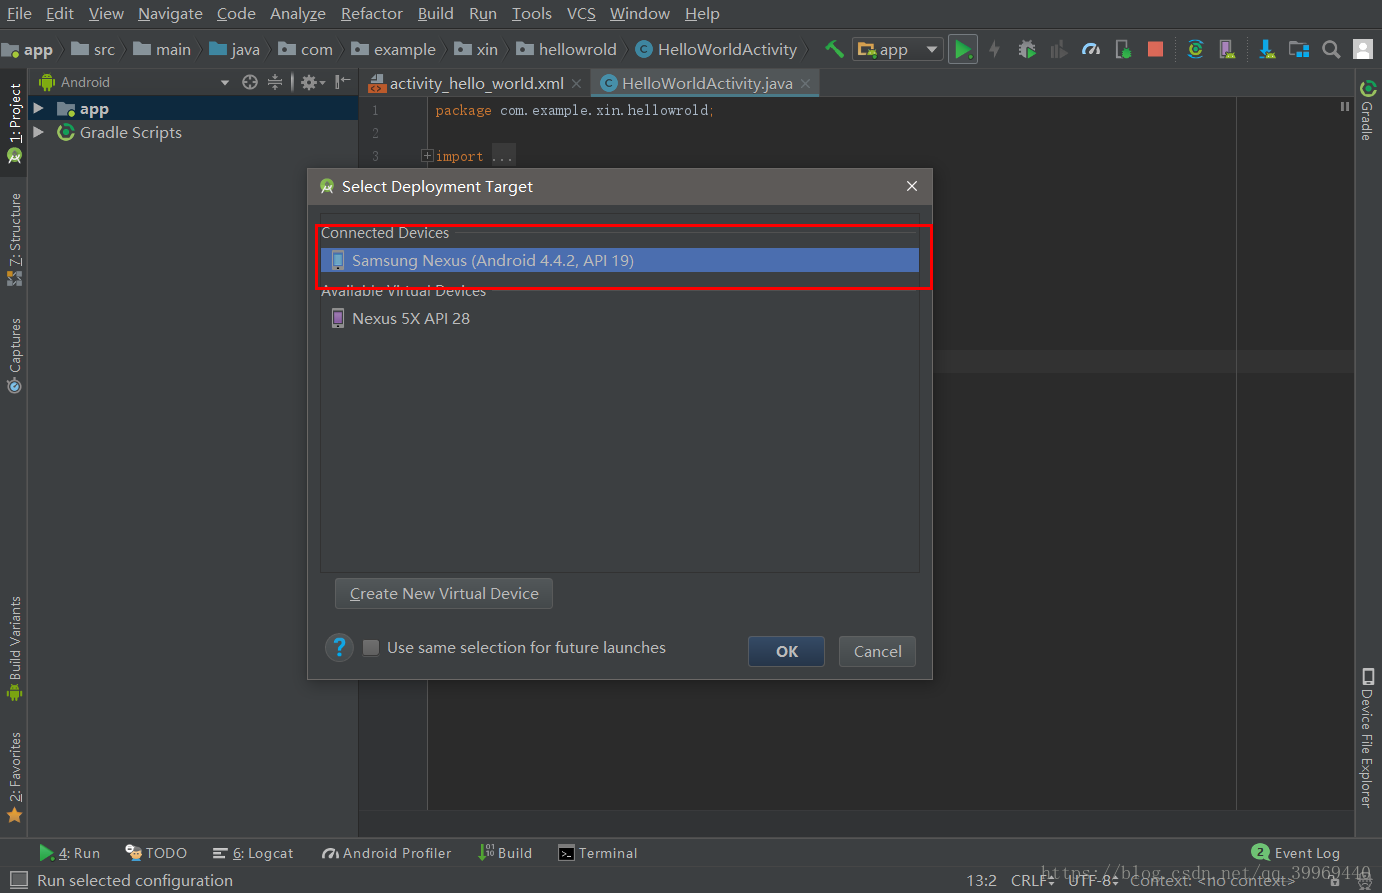This screenshot has width=1382, height=893.
Task: Click the Search Everywhere magnifier icon
Action: pyautogui.click(x=1331, y=49)
